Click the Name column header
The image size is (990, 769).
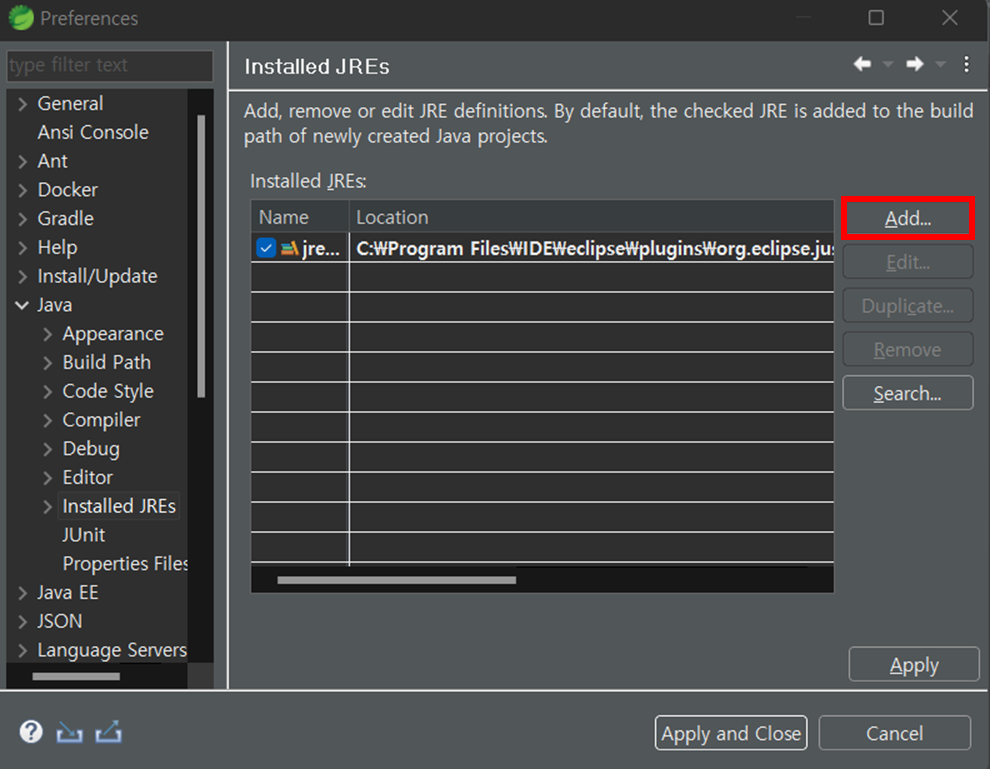point(300,217)
